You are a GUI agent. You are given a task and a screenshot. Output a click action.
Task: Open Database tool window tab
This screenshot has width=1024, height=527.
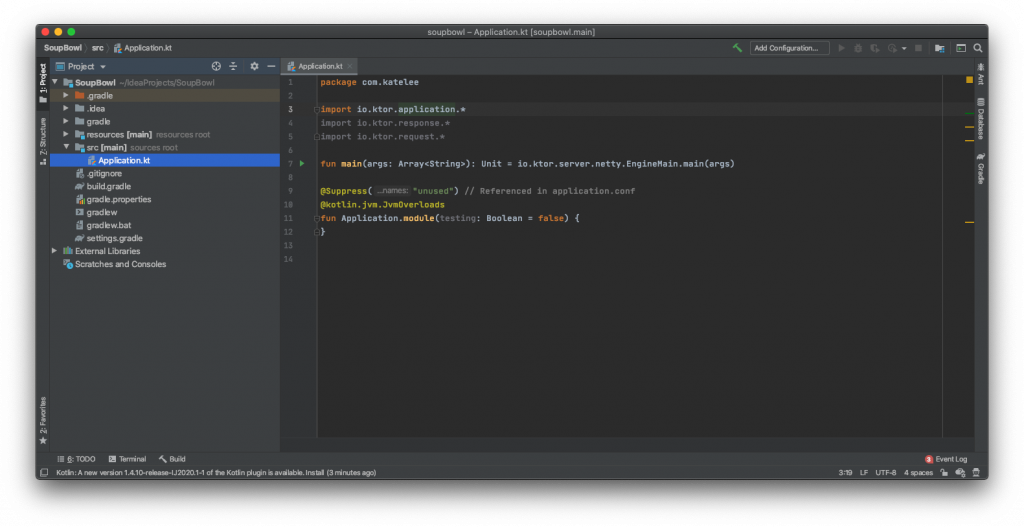(981, 118)
